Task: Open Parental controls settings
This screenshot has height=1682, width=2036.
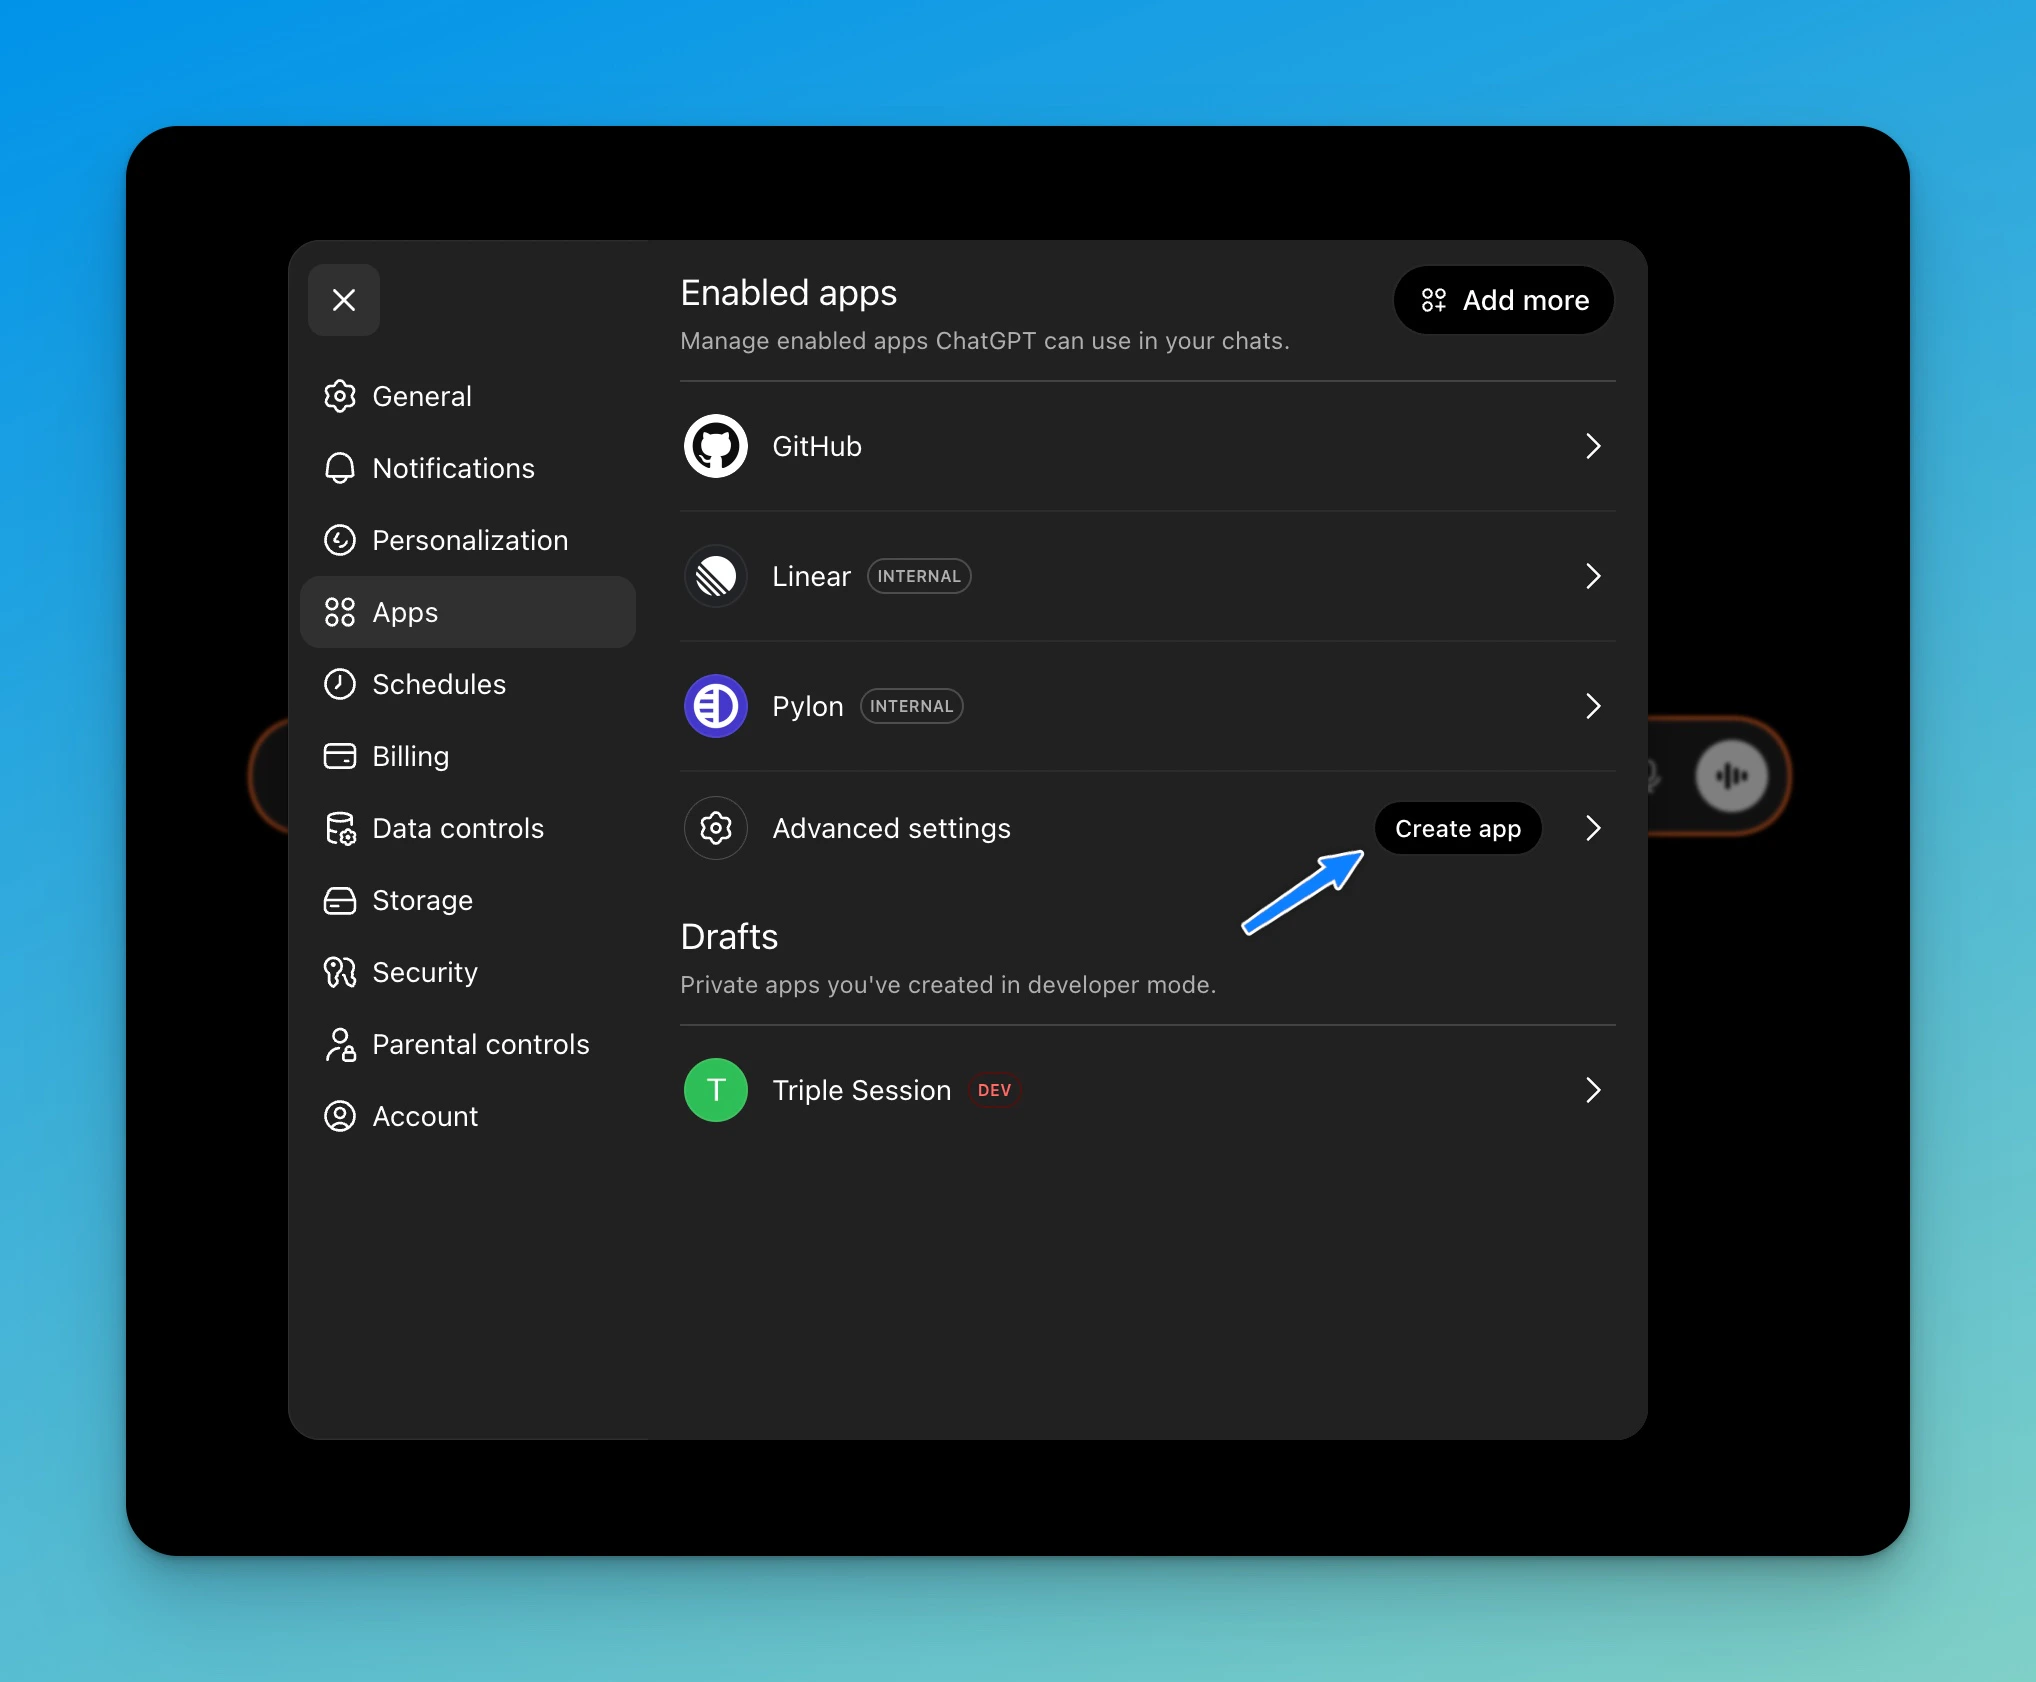Action: tap(467, 1044)
